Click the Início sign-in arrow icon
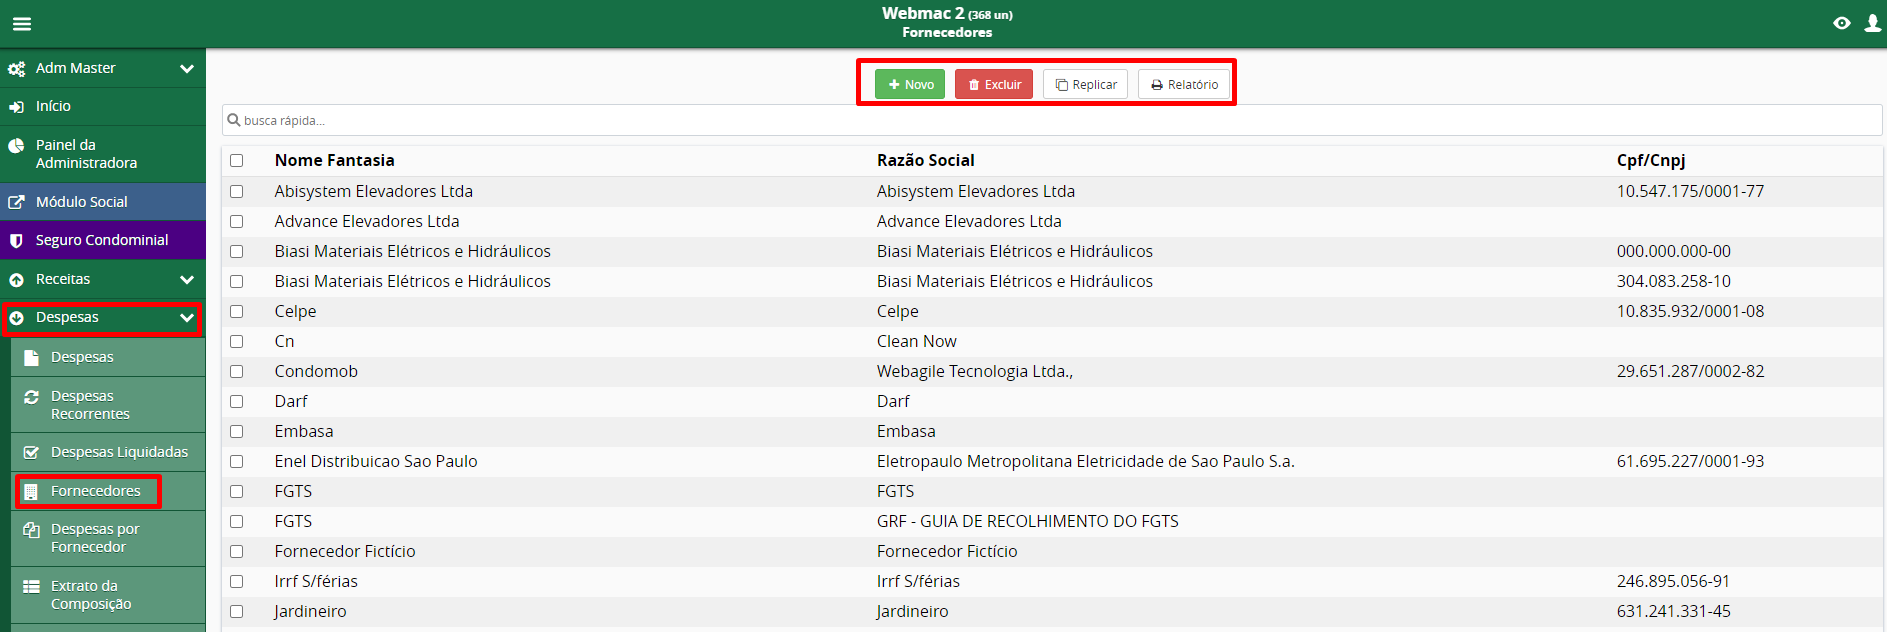The height and width of the screenshot is (632, 1887). [x=16, y=107]
